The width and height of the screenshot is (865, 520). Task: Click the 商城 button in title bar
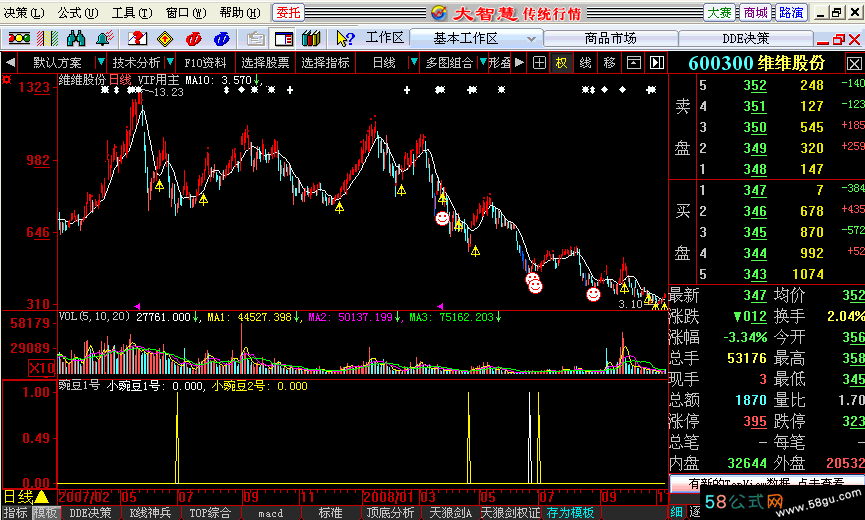pyautogui.click(x=755, y=13)
